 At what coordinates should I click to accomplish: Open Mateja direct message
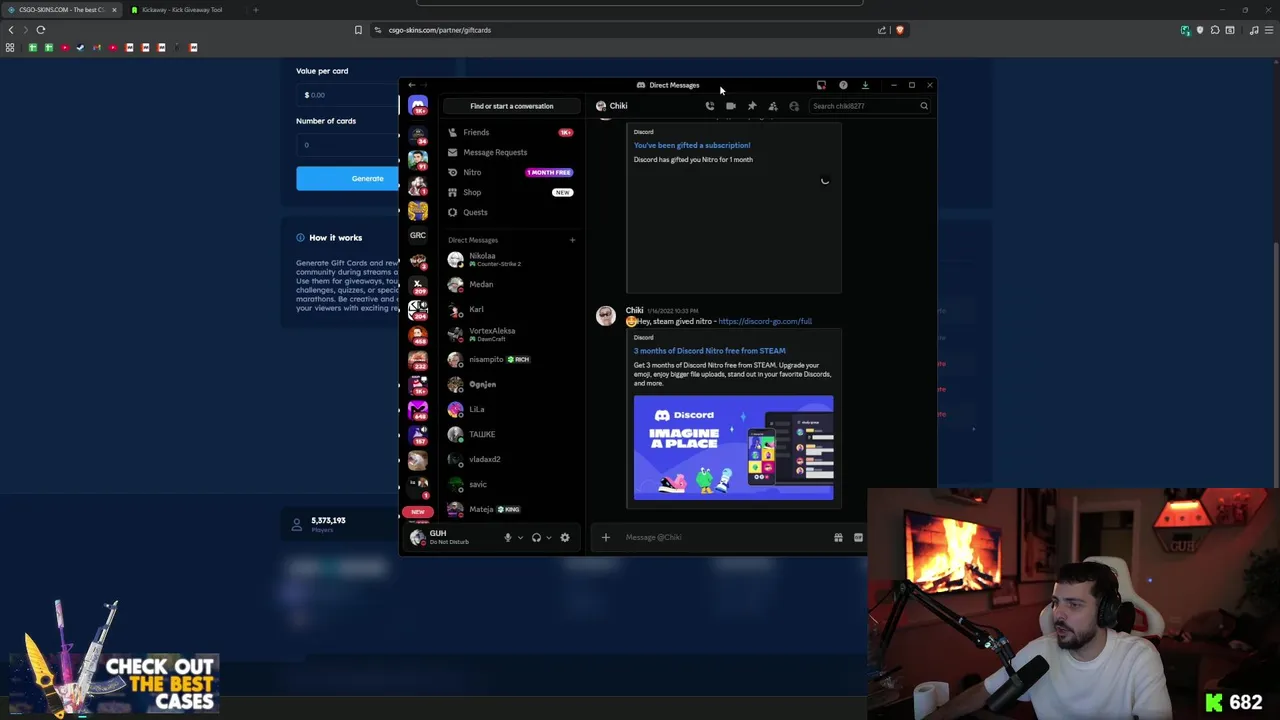coord(510,509)
